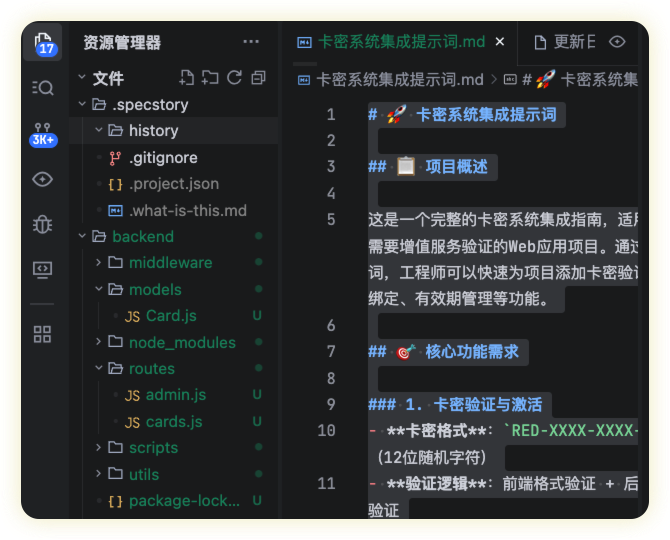Open the Search activity bar icon
670x540 pixels.
43,88
